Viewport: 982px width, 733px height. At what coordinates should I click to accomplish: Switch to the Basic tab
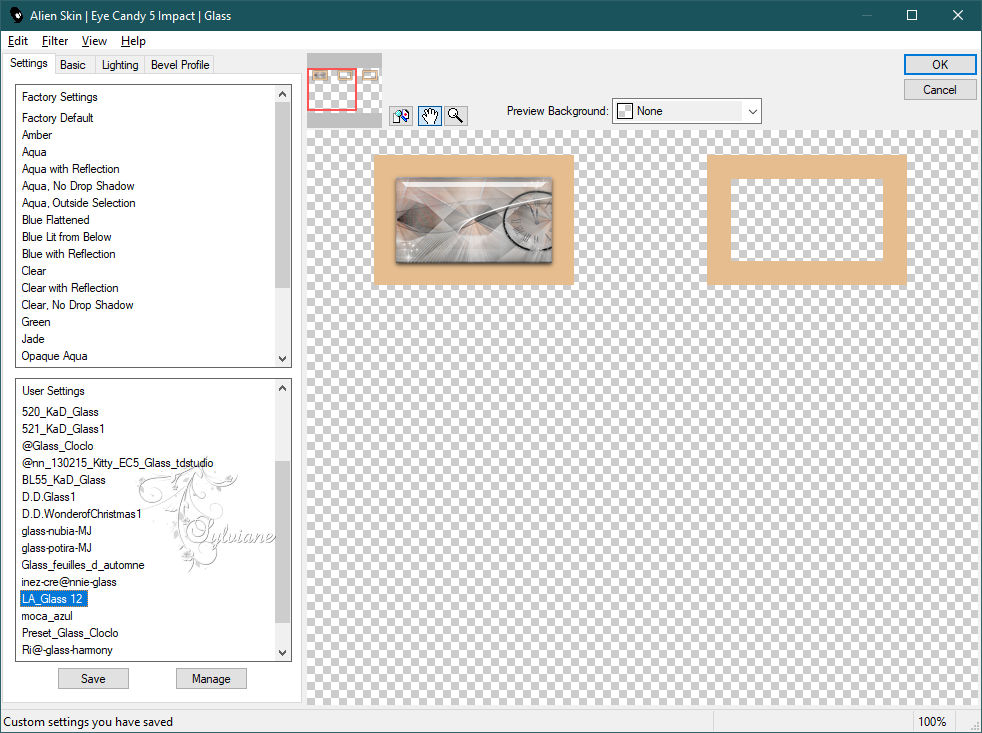[73, 65]
